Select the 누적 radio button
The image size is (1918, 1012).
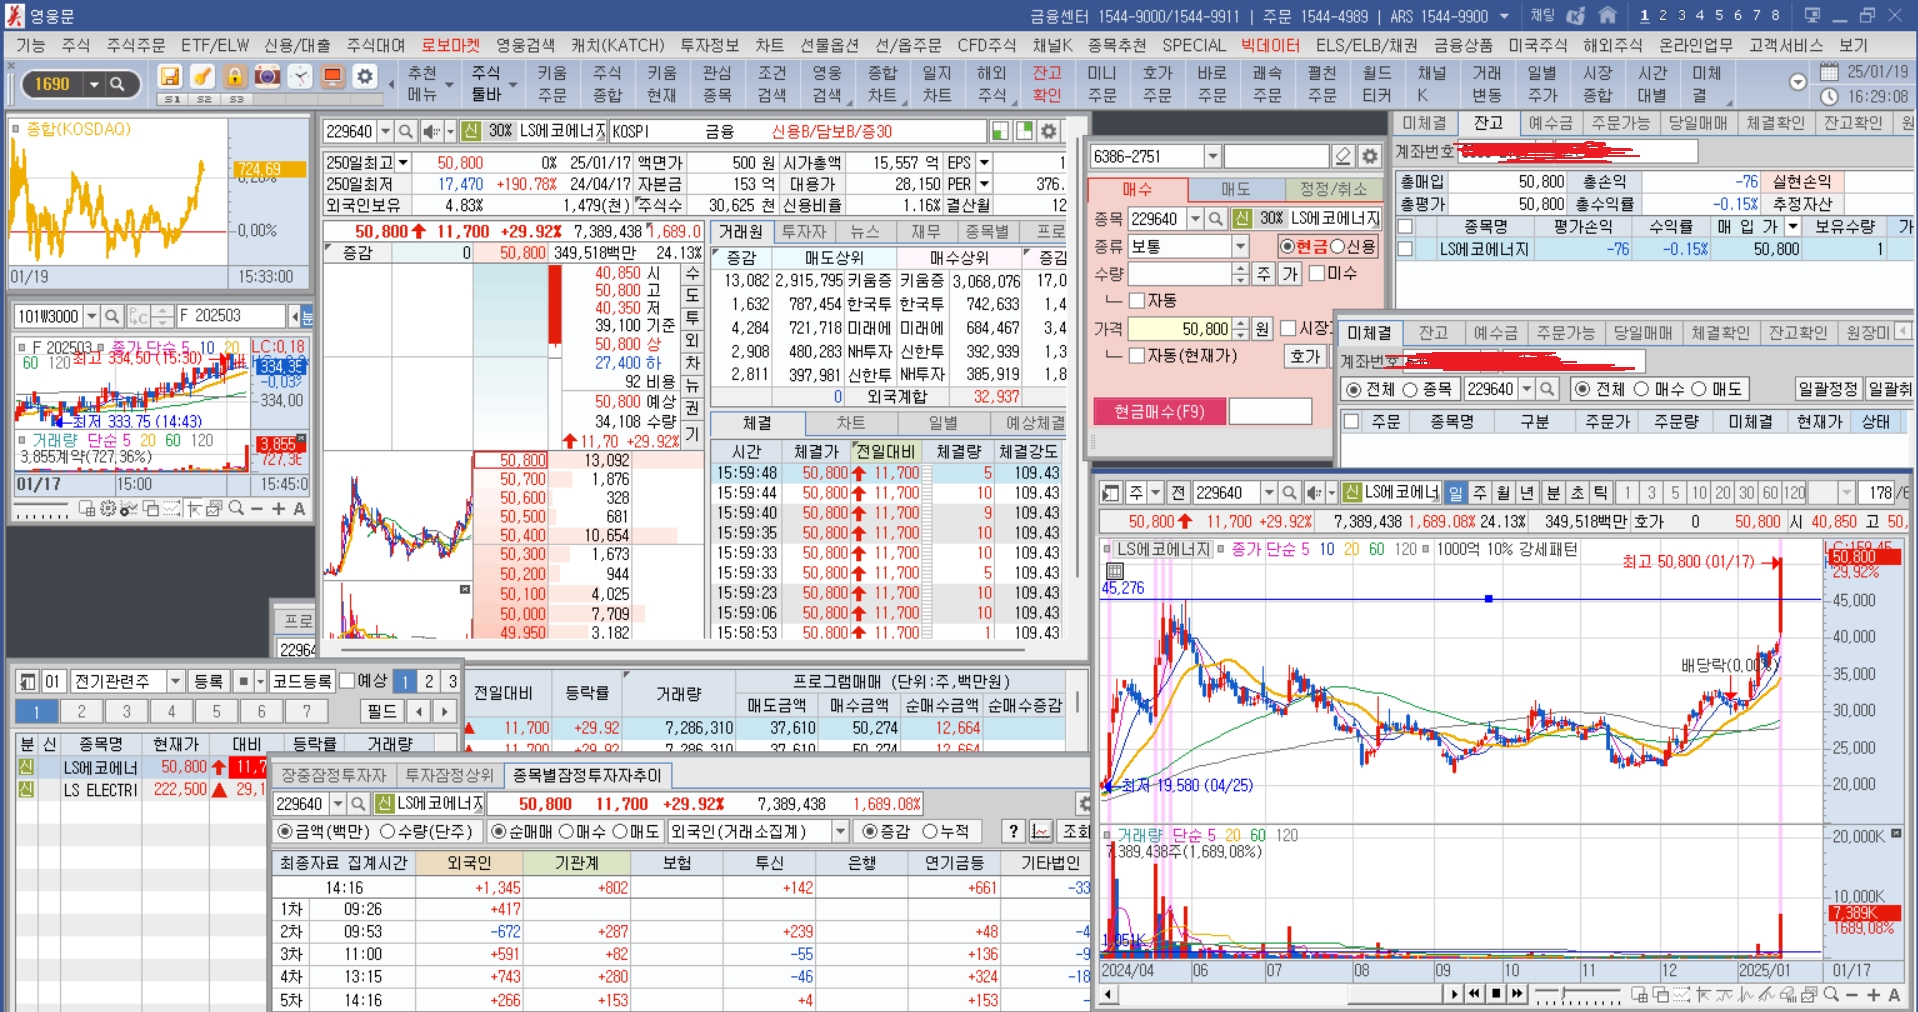930,831
